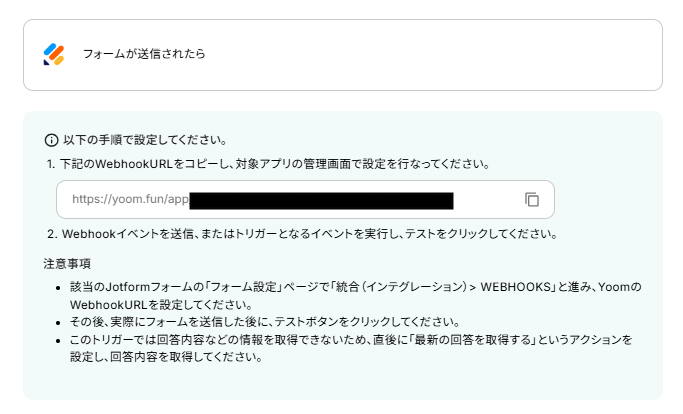Click the 以下の手順で設定してください heading
The height and width of the screenshot is (414, 683).
145,140
